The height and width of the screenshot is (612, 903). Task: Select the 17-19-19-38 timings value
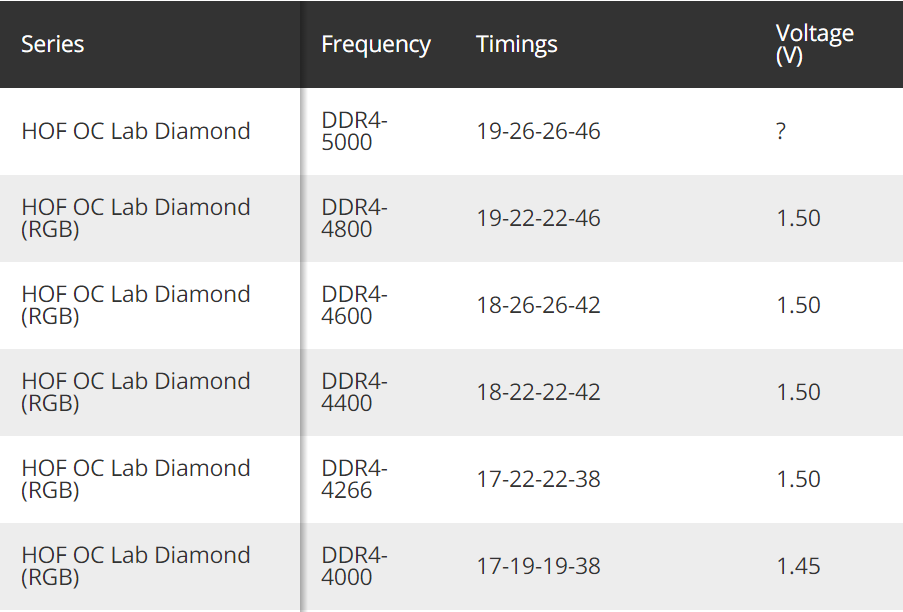pyautogui.click(x=538, y=566)
